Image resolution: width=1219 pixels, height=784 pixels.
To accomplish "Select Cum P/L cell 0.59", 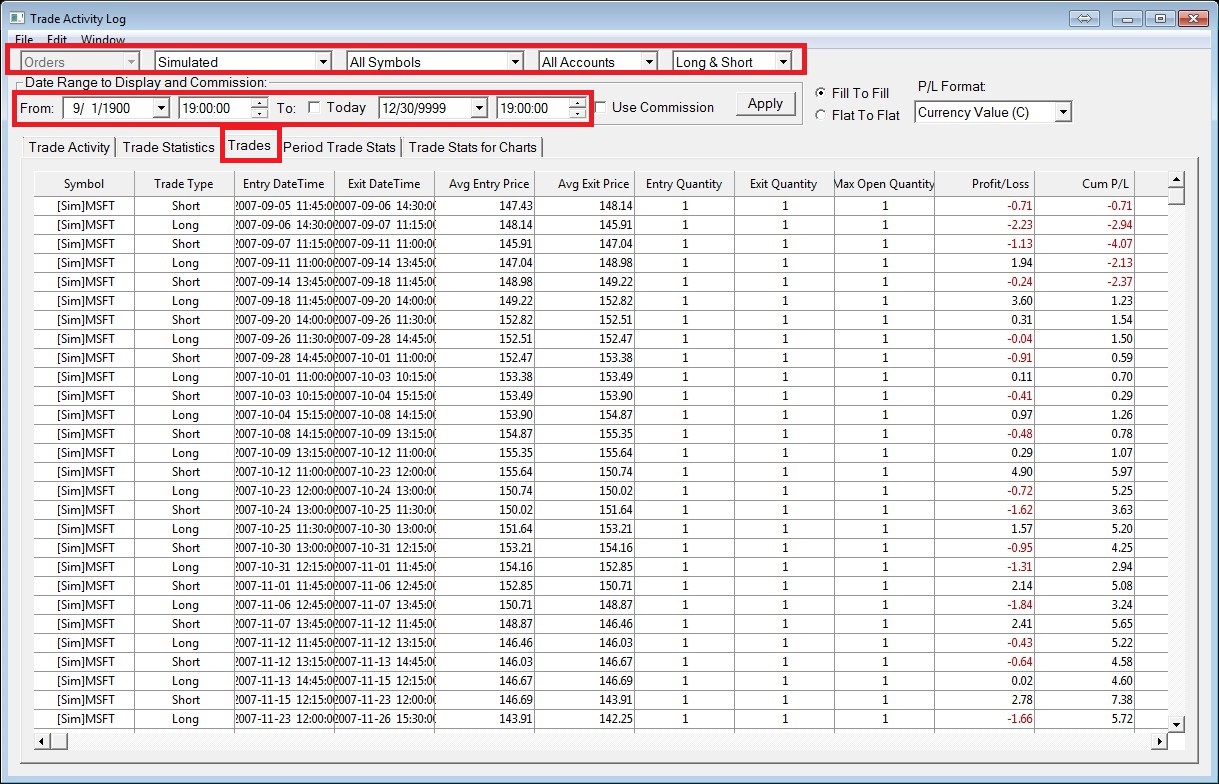I will (x=1084, y=358).
